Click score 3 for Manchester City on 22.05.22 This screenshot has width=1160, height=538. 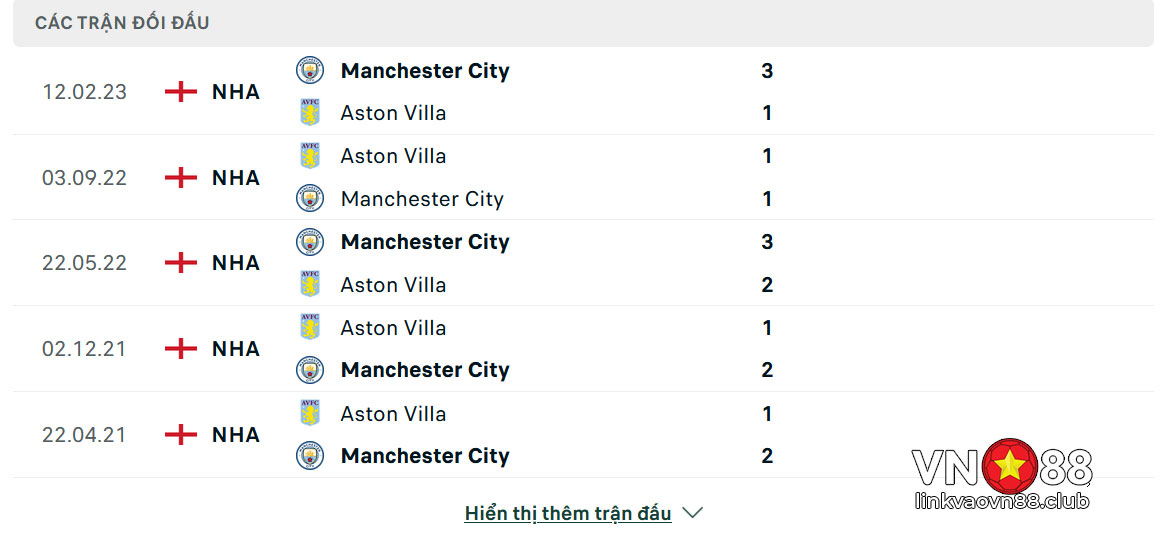coord(767,242)
